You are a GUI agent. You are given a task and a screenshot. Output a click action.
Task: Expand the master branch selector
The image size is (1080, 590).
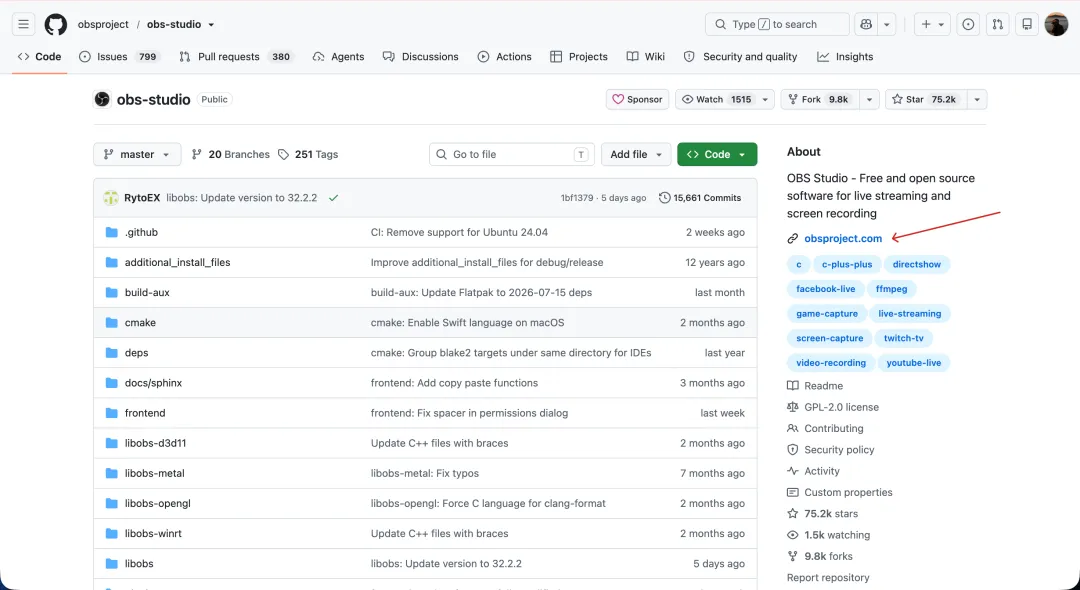click(x=137, y=154)
